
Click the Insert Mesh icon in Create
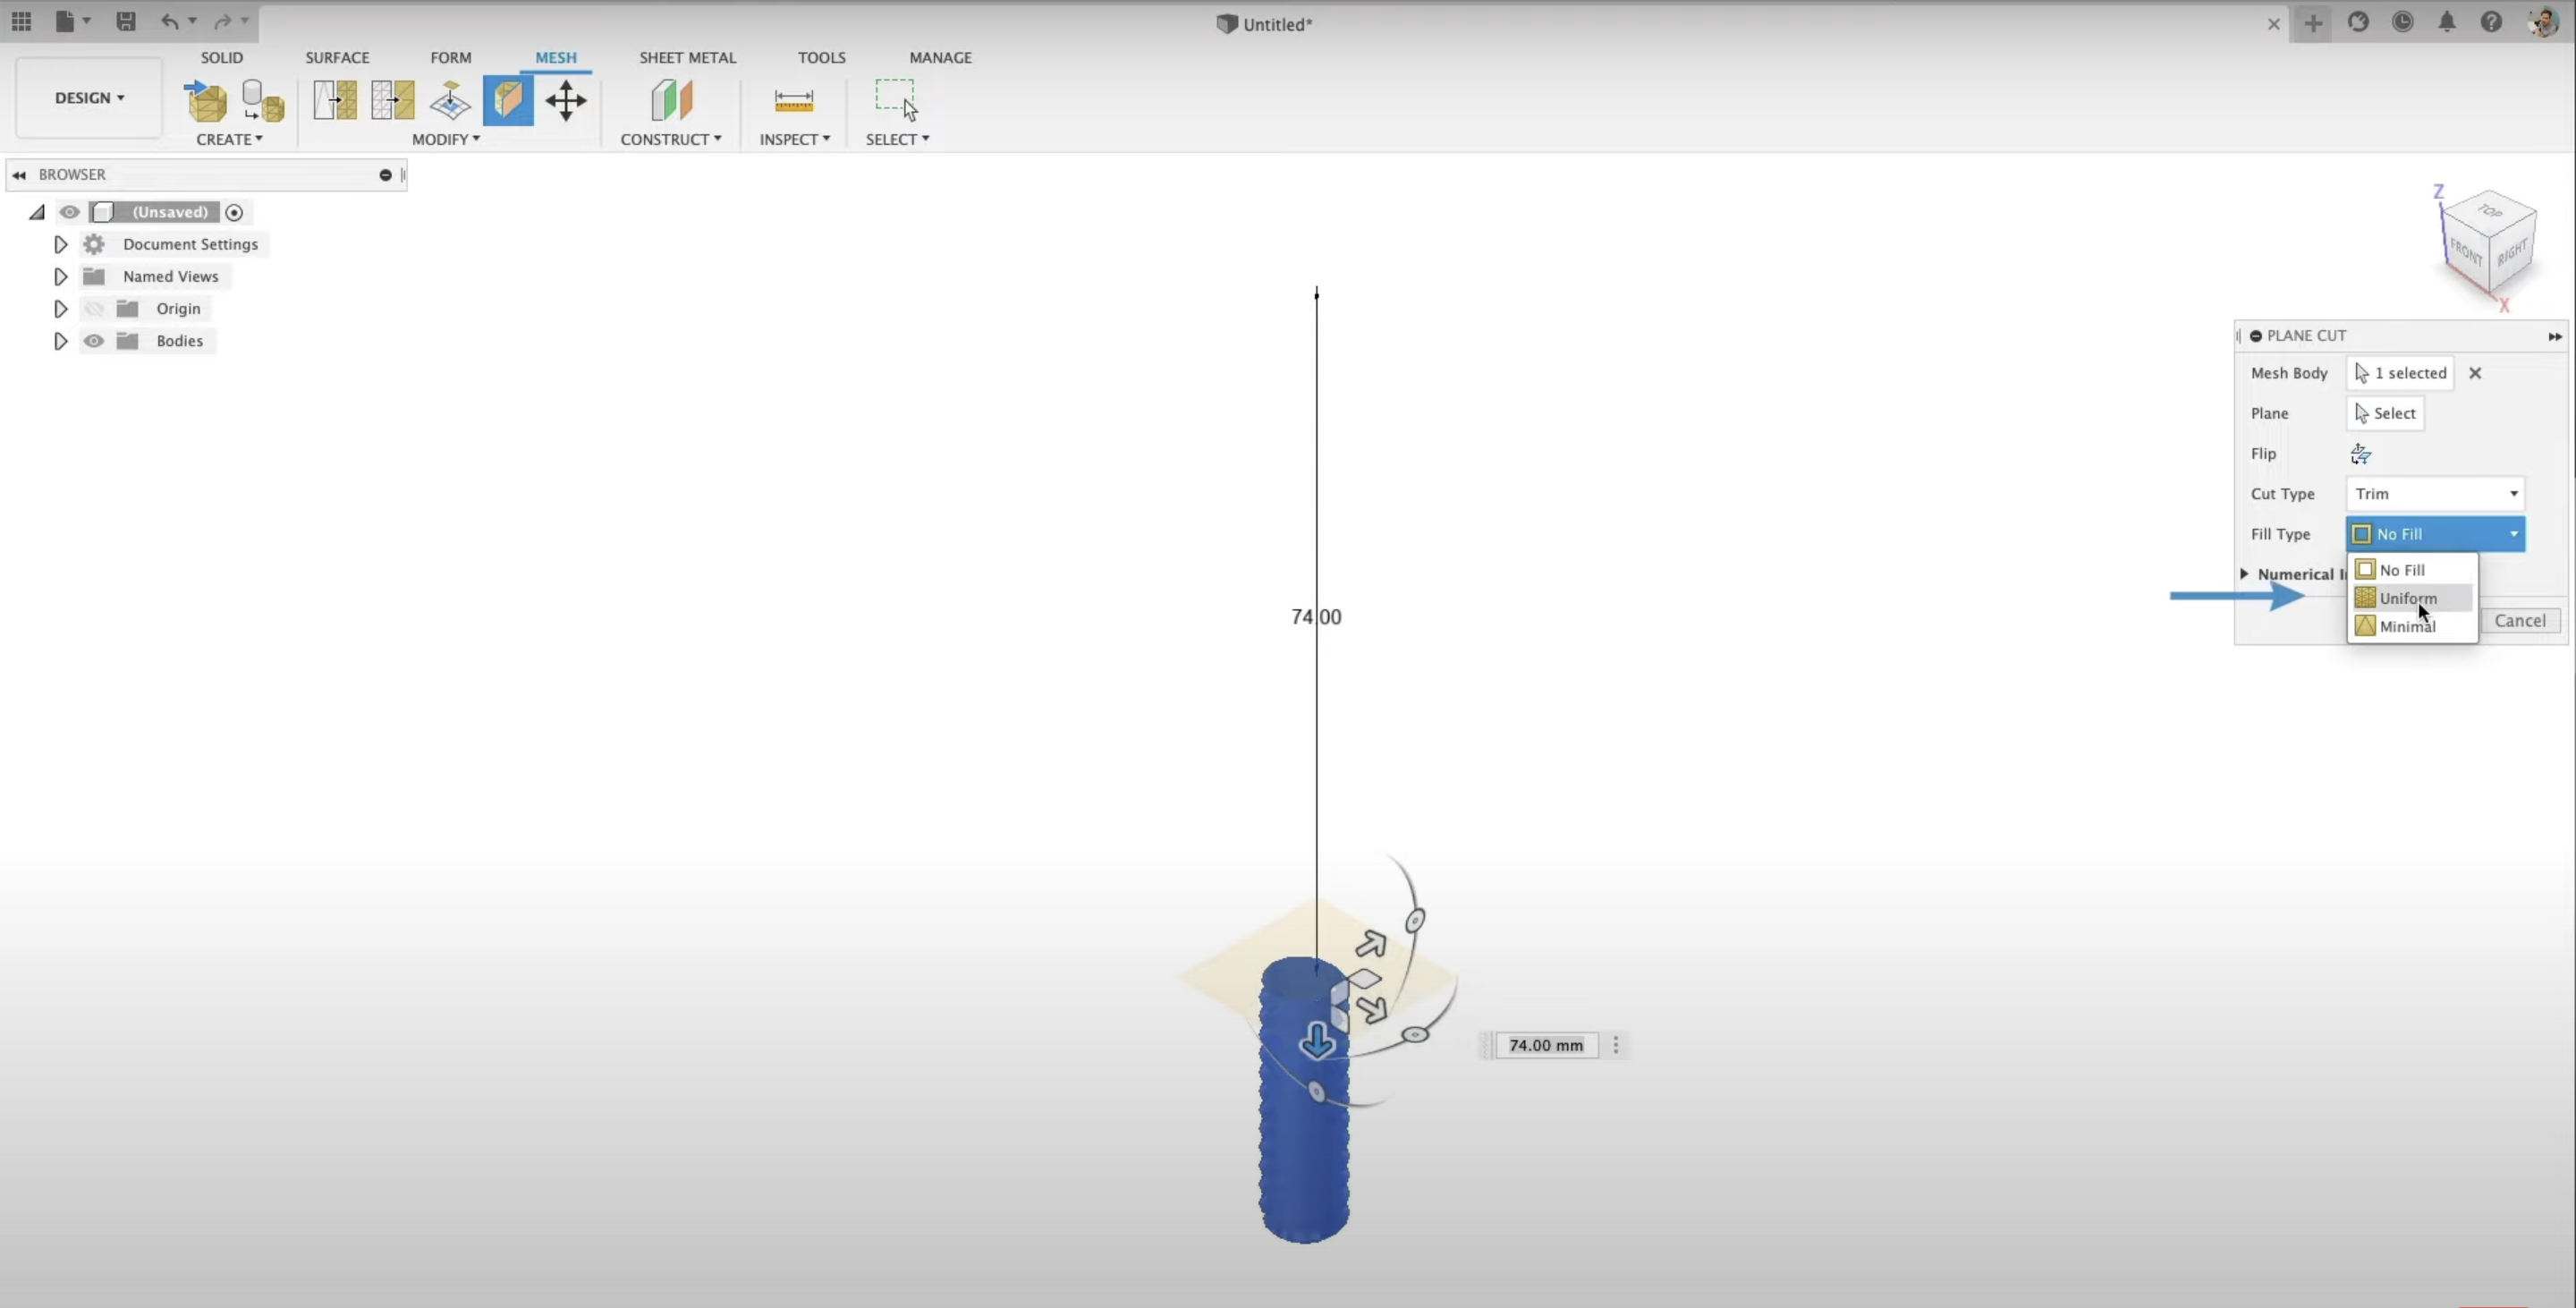206,101
